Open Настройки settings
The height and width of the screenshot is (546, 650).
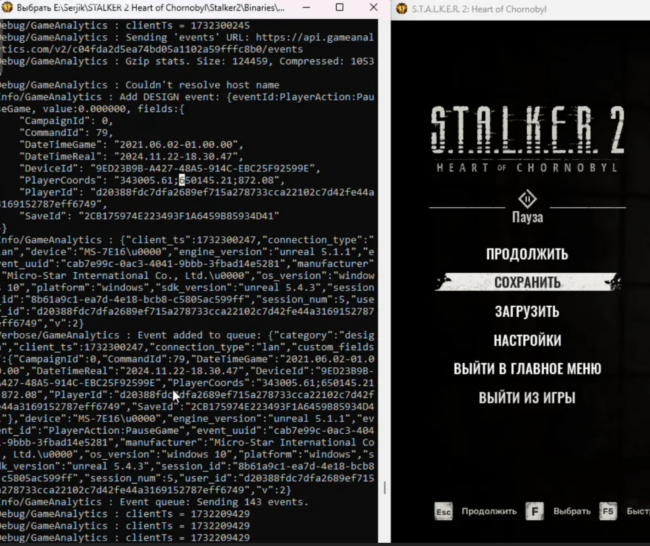pyautogui.click(x=526, y=340)
